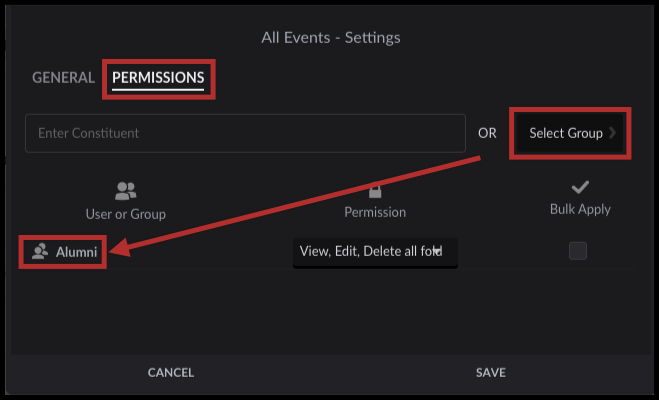
Task: Click the two-person User or Group icon
Action: [x=125, y=191]
